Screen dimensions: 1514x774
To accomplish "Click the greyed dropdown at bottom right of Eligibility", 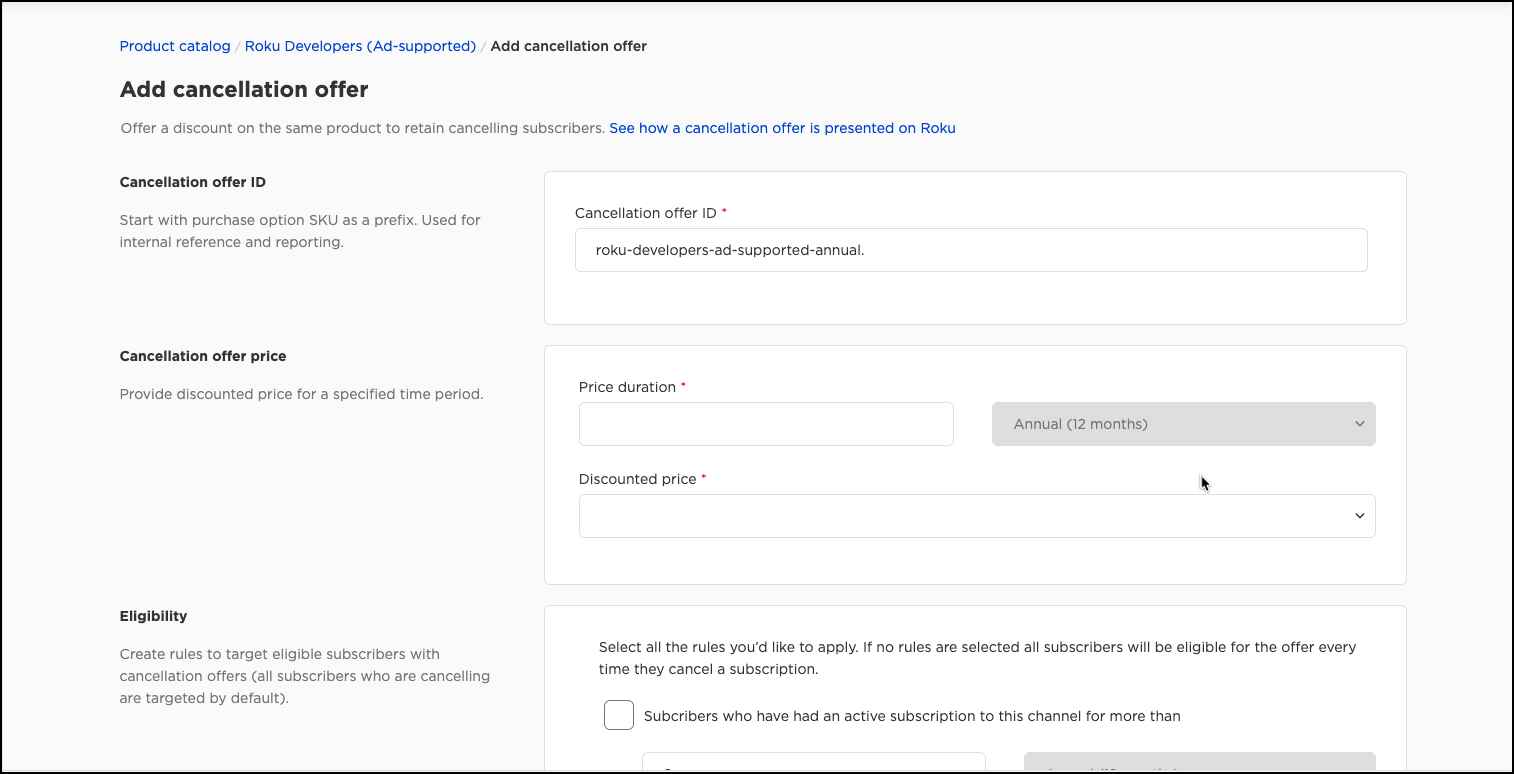I will tap(1199, 764).
